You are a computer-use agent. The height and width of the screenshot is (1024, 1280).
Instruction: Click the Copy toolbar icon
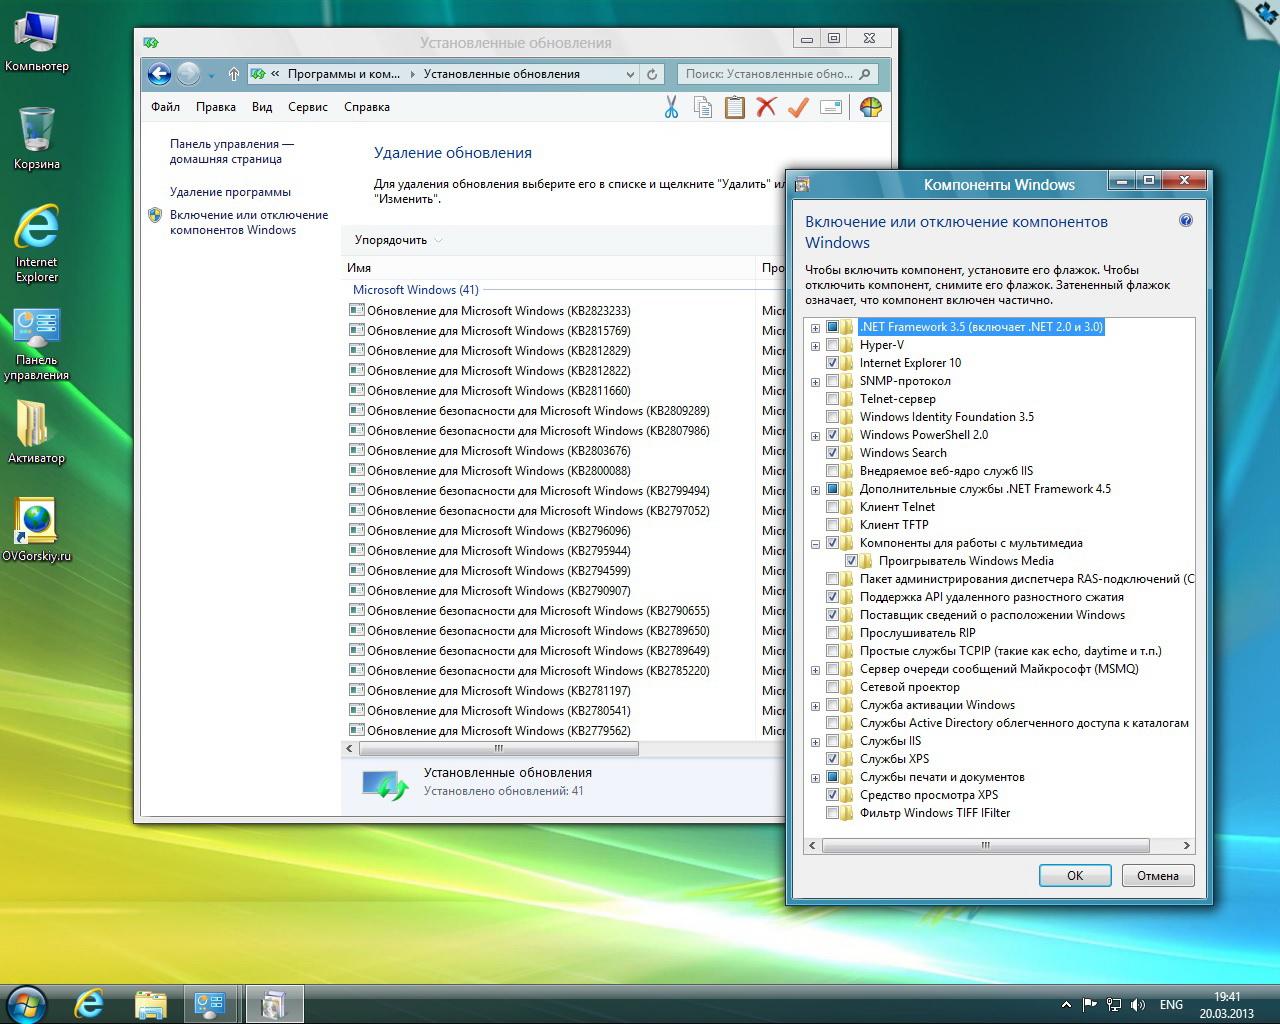[x=703, y=108]
